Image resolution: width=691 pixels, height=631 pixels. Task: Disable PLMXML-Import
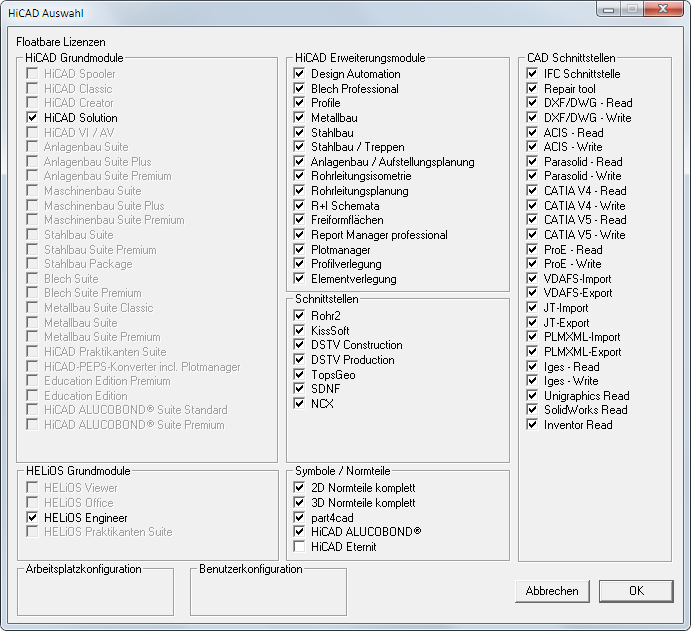click(x=532, y=337)
